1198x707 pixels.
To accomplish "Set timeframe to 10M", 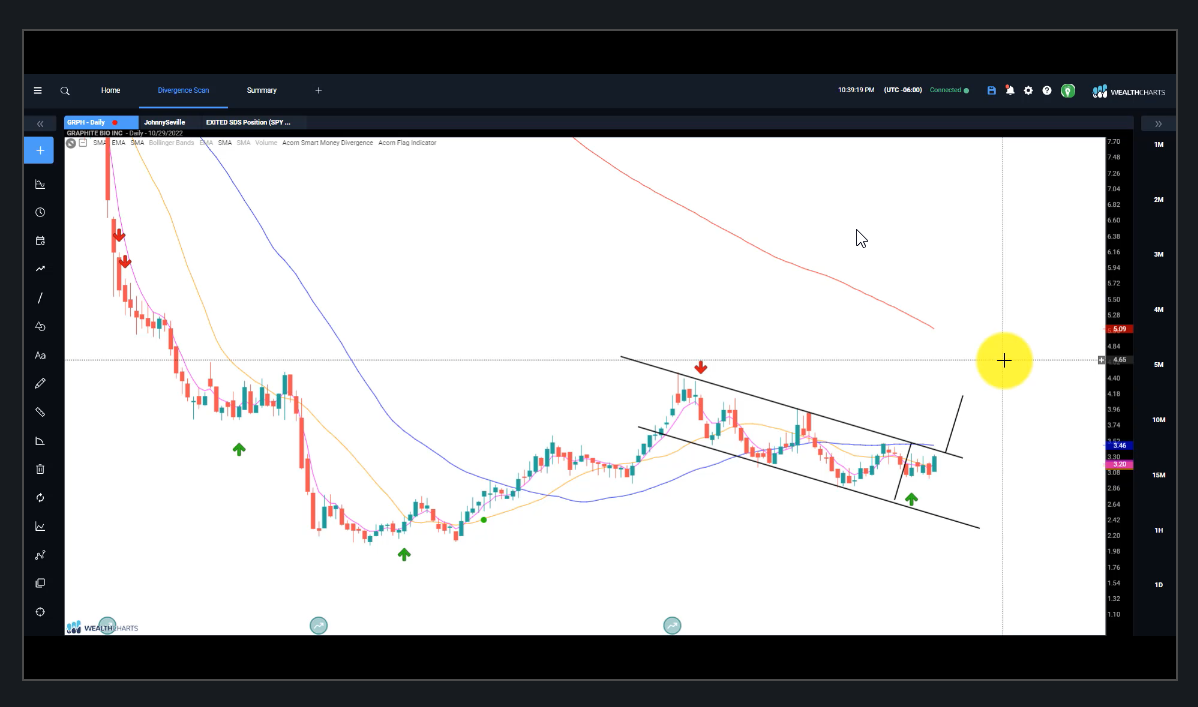I will [1158, 420].
